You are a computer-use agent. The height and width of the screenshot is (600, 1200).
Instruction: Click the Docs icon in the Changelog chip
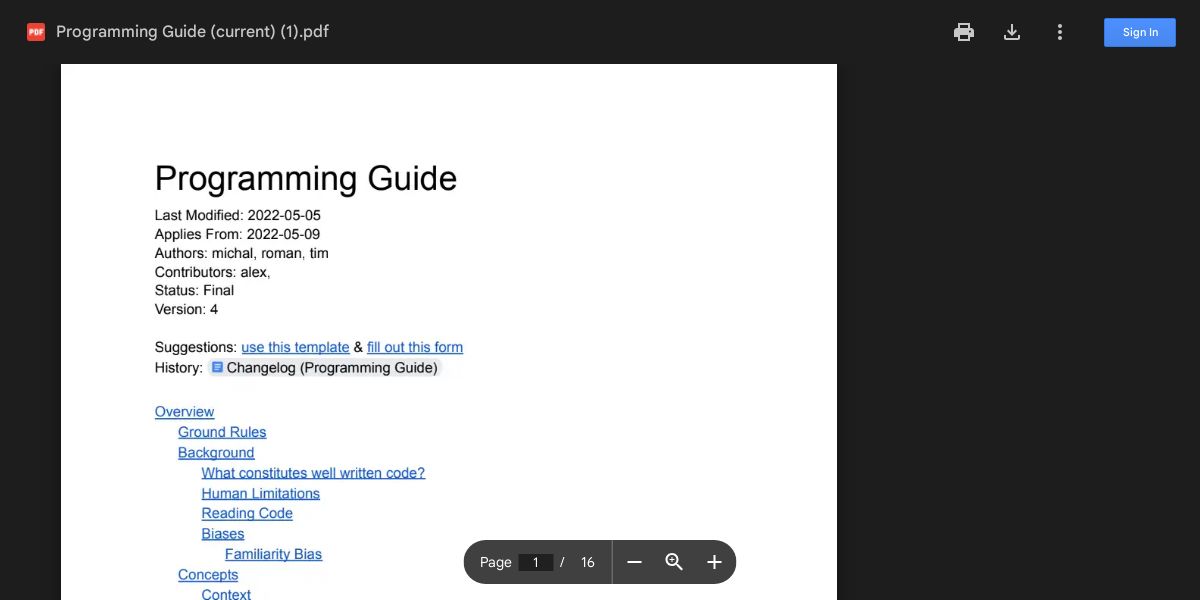point(217,367)
